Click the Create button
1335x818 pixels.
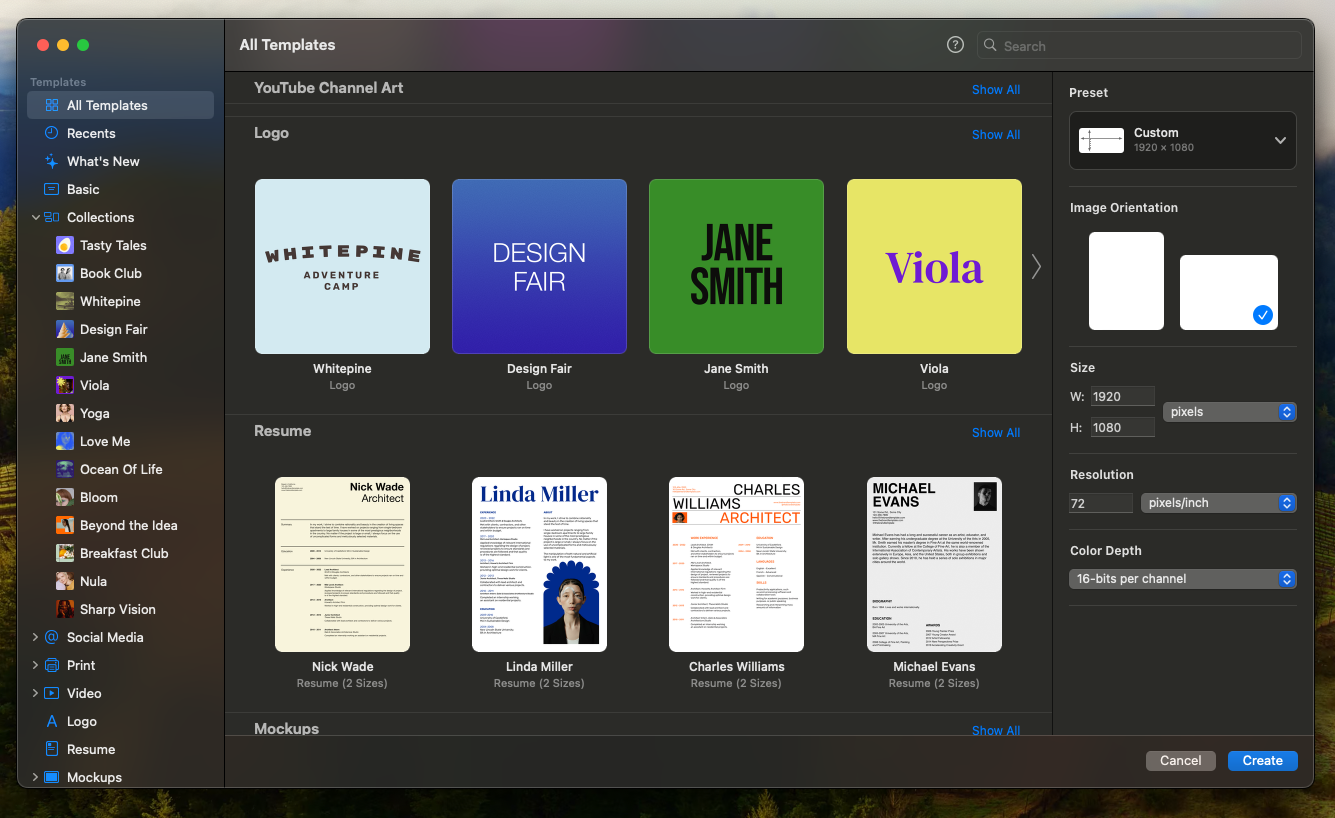1262,761
